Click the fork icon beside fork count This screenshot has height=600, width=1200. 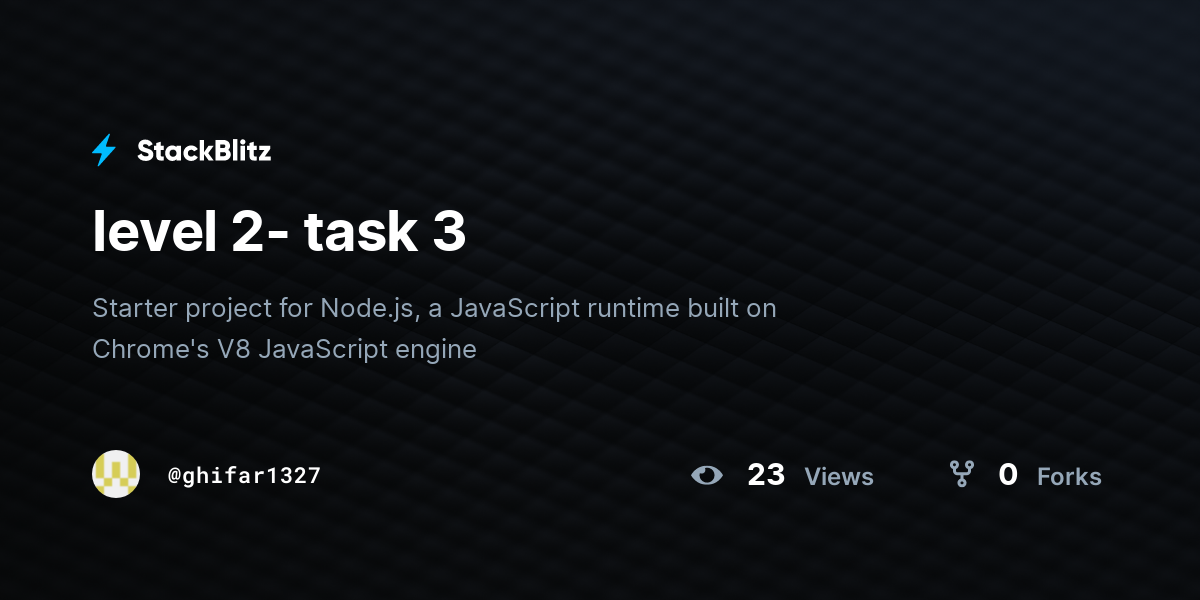[x=961, y=474]
